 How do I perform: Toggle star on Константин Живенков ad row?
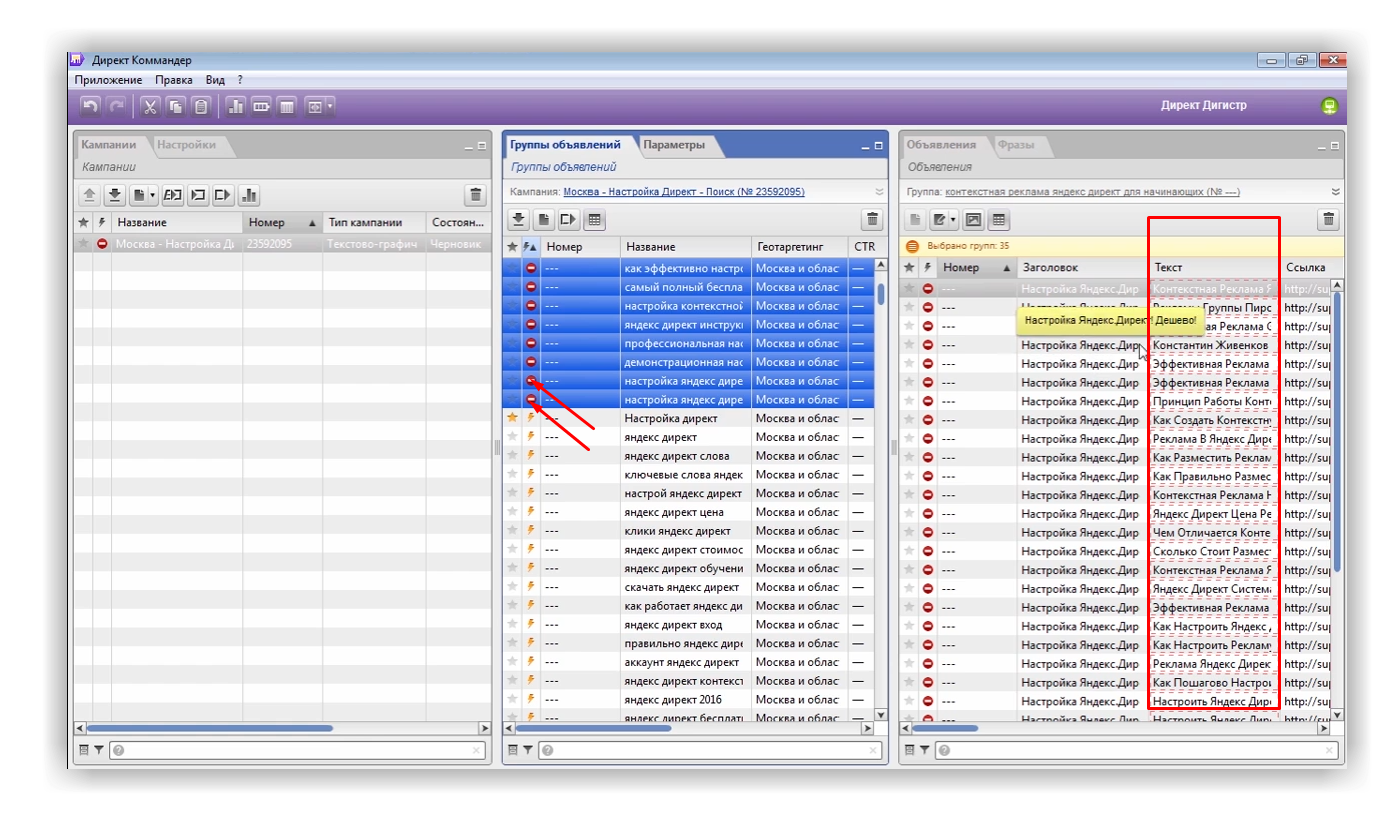[909, 345]
